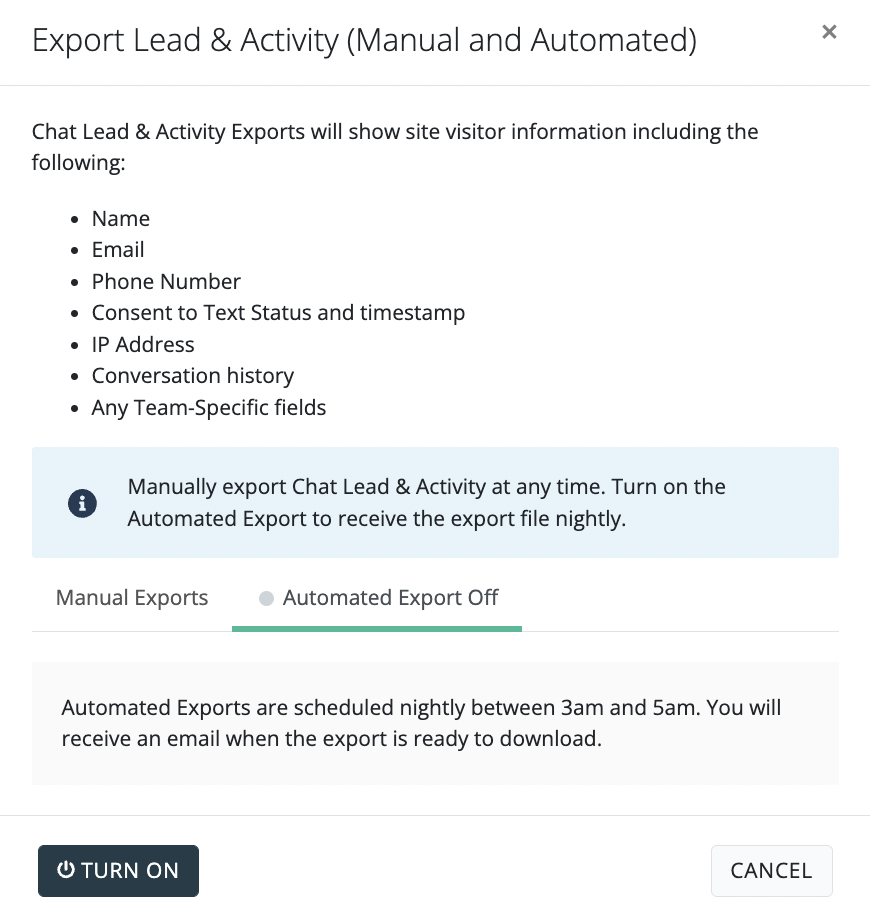Click the "IP Address" bullet item
The width and height of the screenshot is (870, 916).
coord(143,345)
